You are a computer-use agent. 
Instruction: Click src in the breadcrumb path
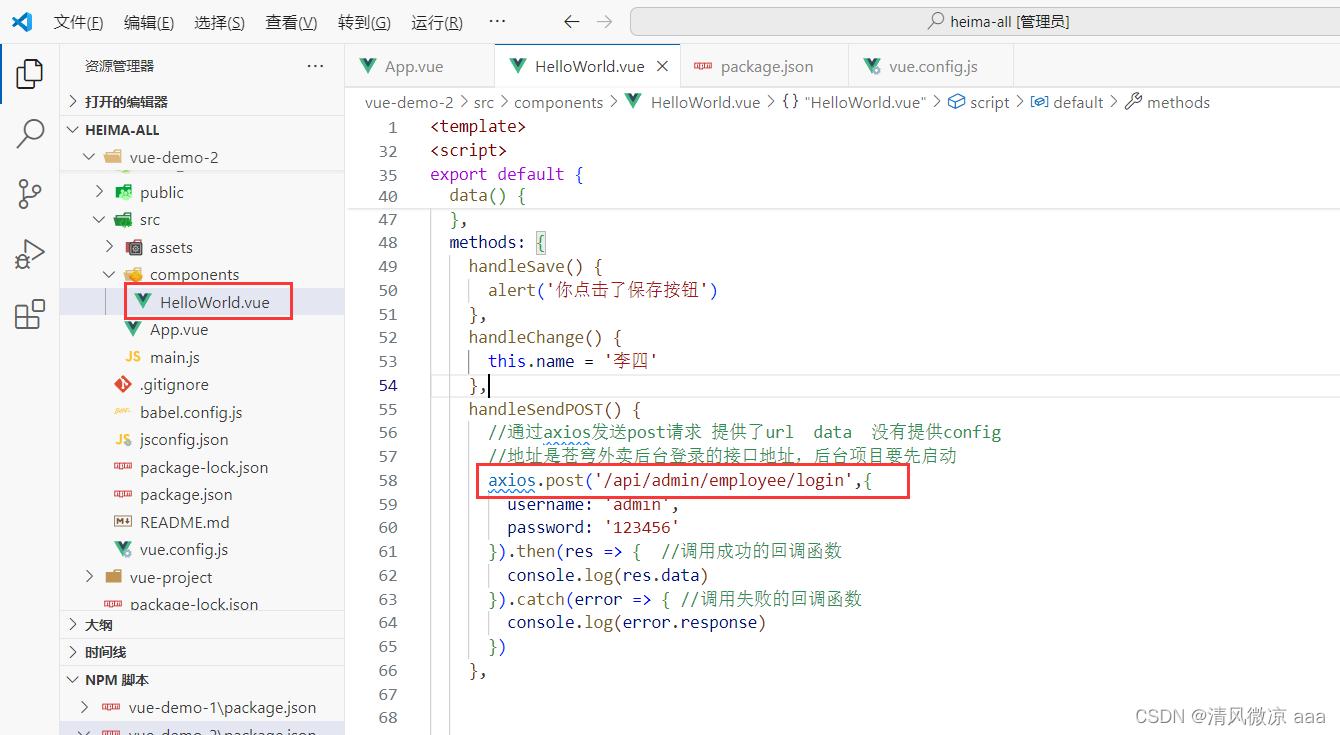coord(484,102)
